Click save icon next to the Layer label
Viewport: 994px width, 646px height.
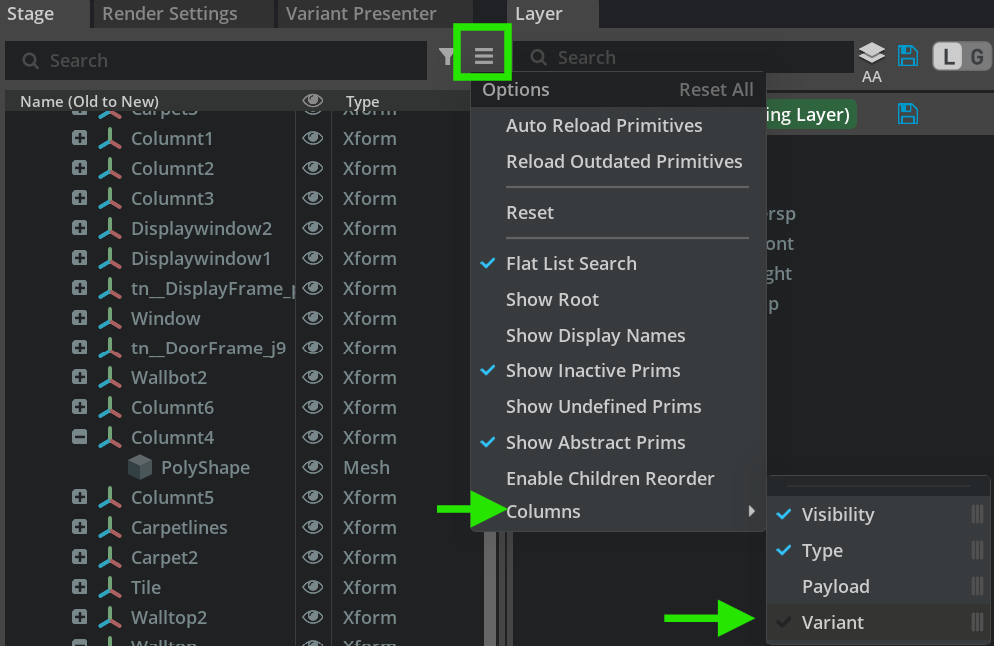907,114
